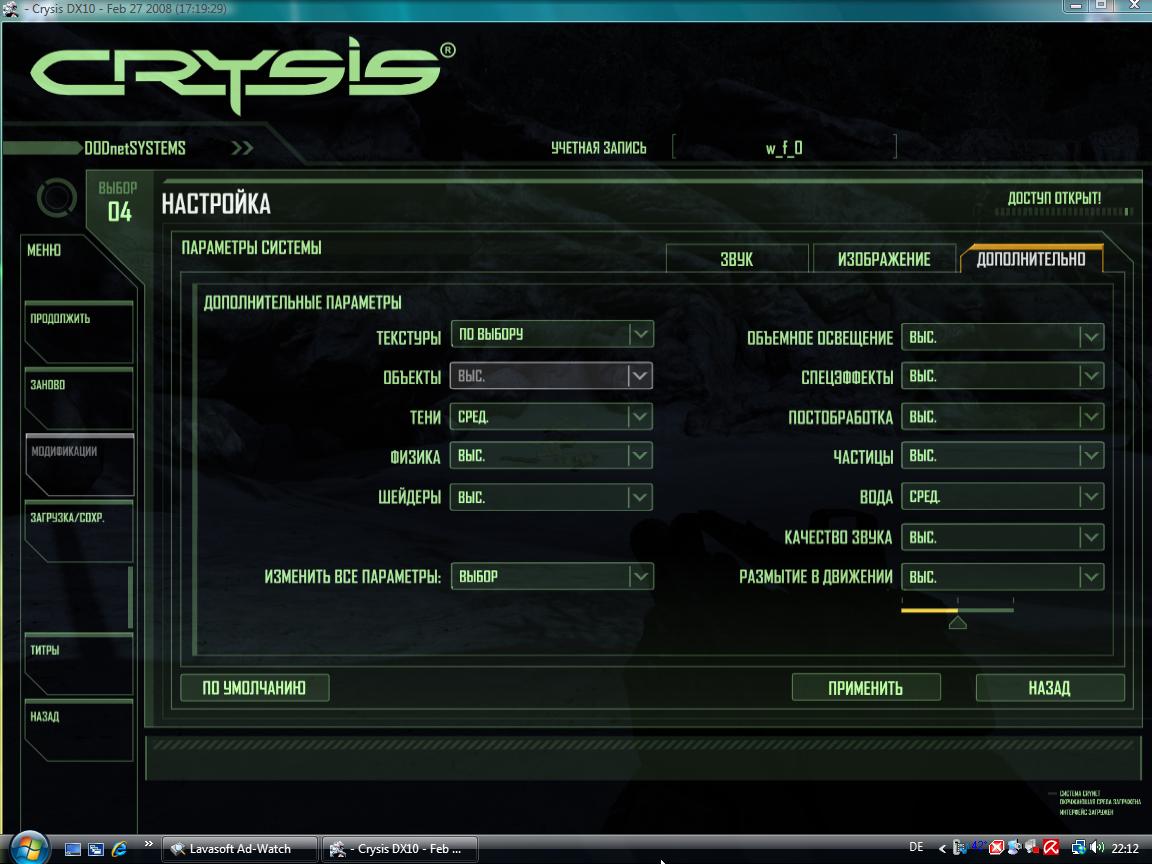Open the СПЕЦЭФФЕКТЫ dropdown
The width and height of the screenshot is (1152, 864).
coord(1002,376)
